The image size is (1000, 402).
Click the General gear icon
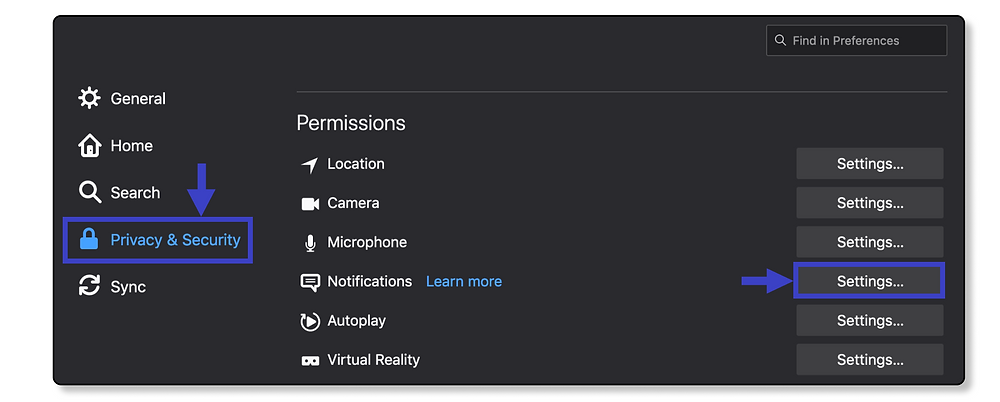(x=89, y=98)
